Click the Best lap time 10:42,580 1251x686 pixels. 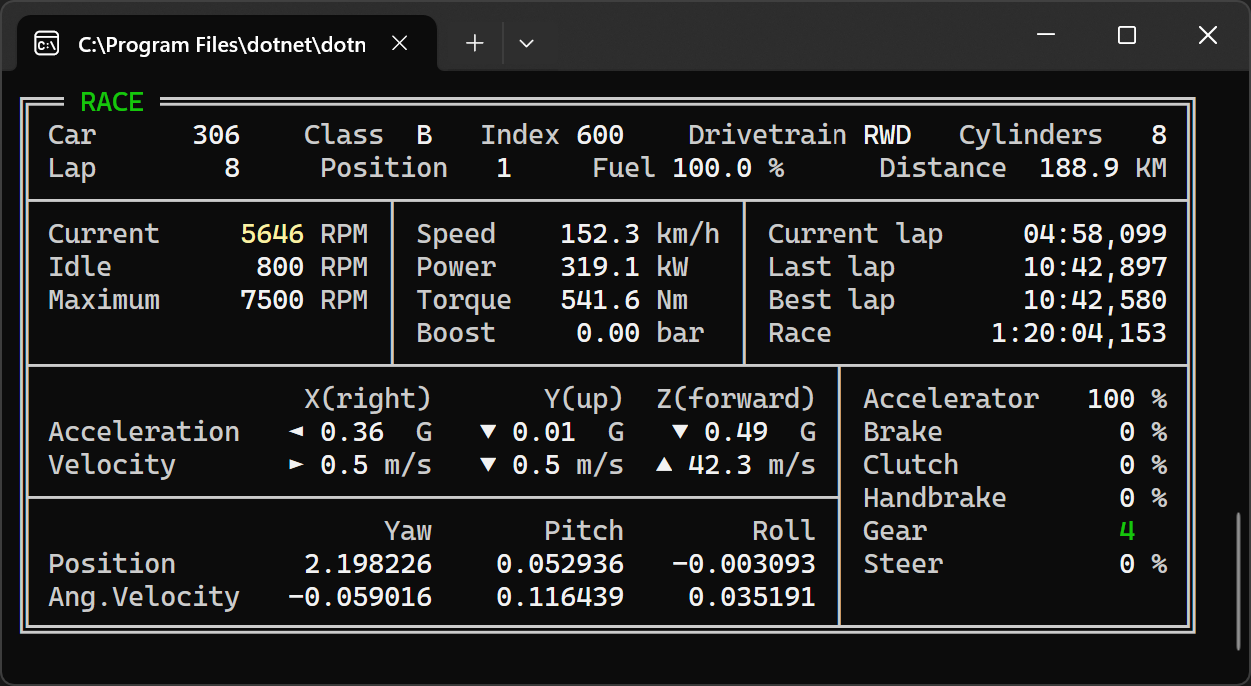(x=1094, y=300)
